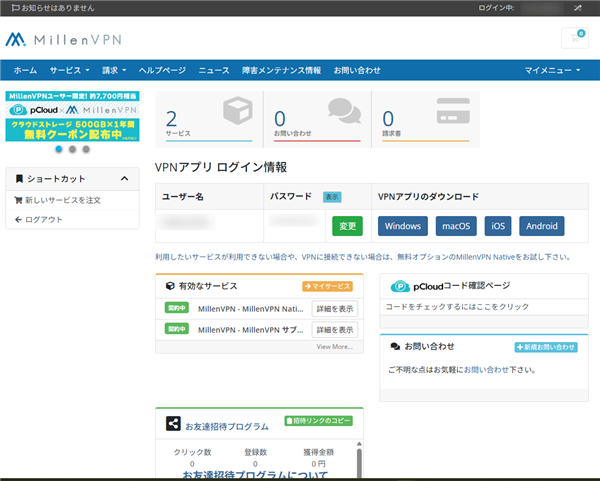Open the サービス dropdown menu
The width and height of the screenshot is (600, 481).
point(69,70)
